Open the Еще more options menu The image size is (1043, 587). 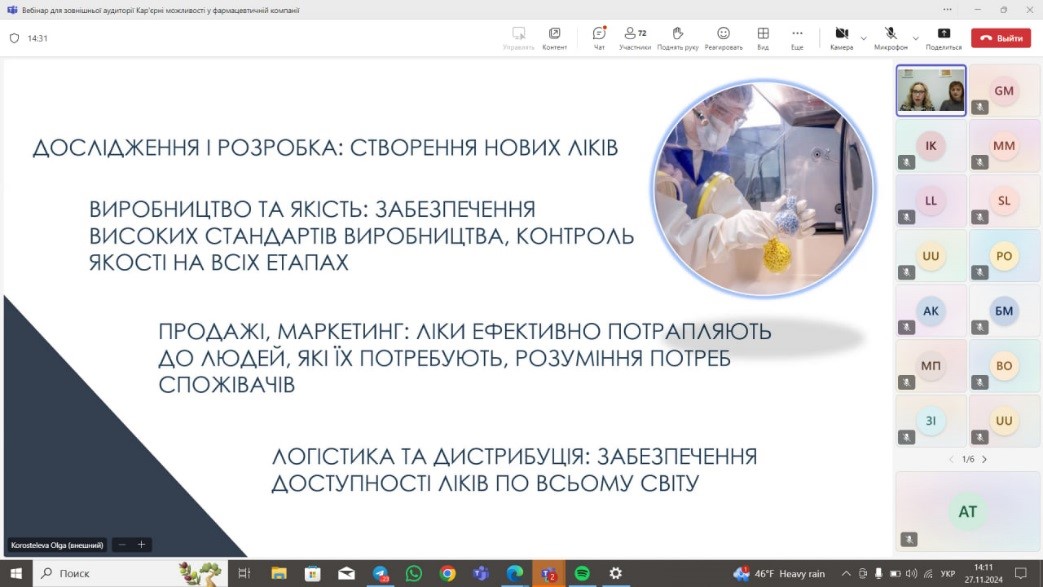pyautogui.click(x=797, y=38)
